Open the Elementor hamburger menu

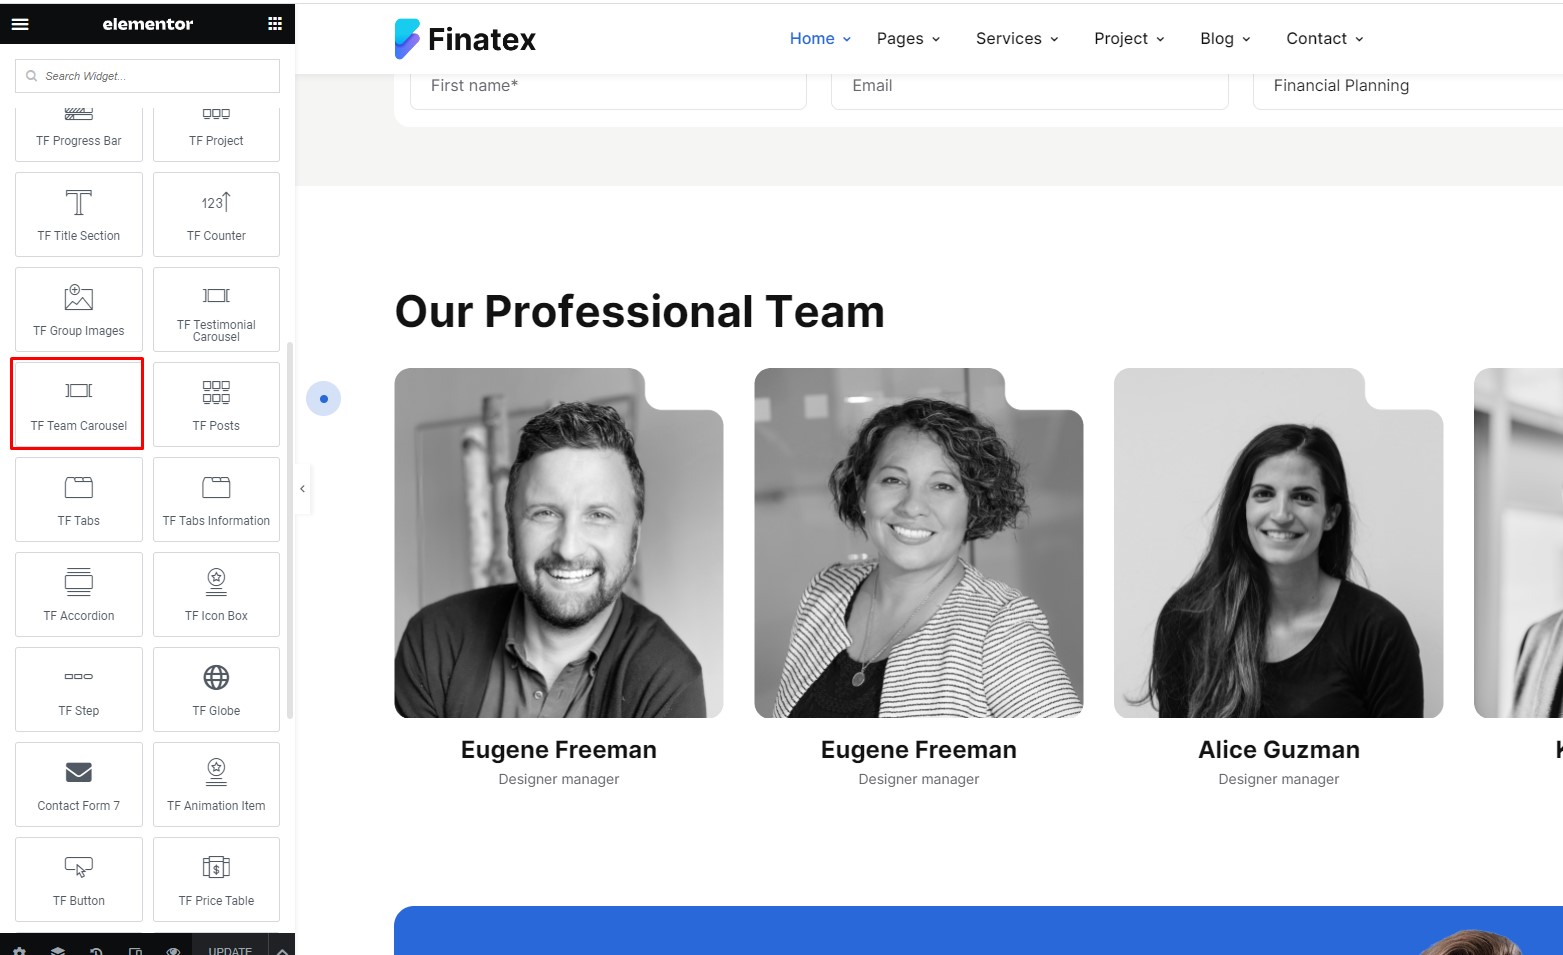point(20,24)
